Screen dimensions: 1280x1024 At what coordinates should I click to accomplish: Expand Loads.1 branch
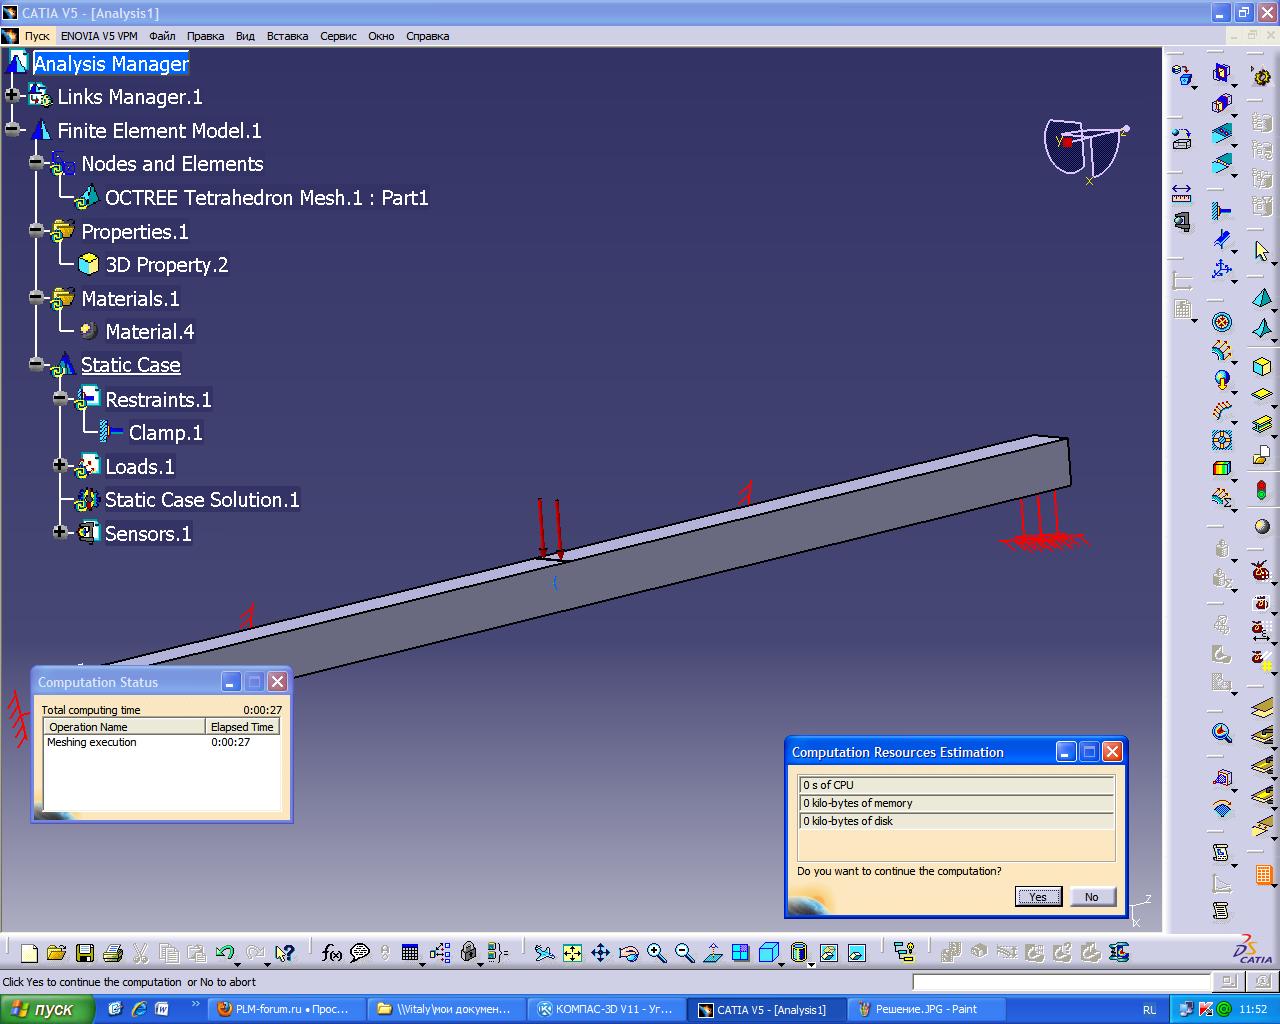coord(60,466)
